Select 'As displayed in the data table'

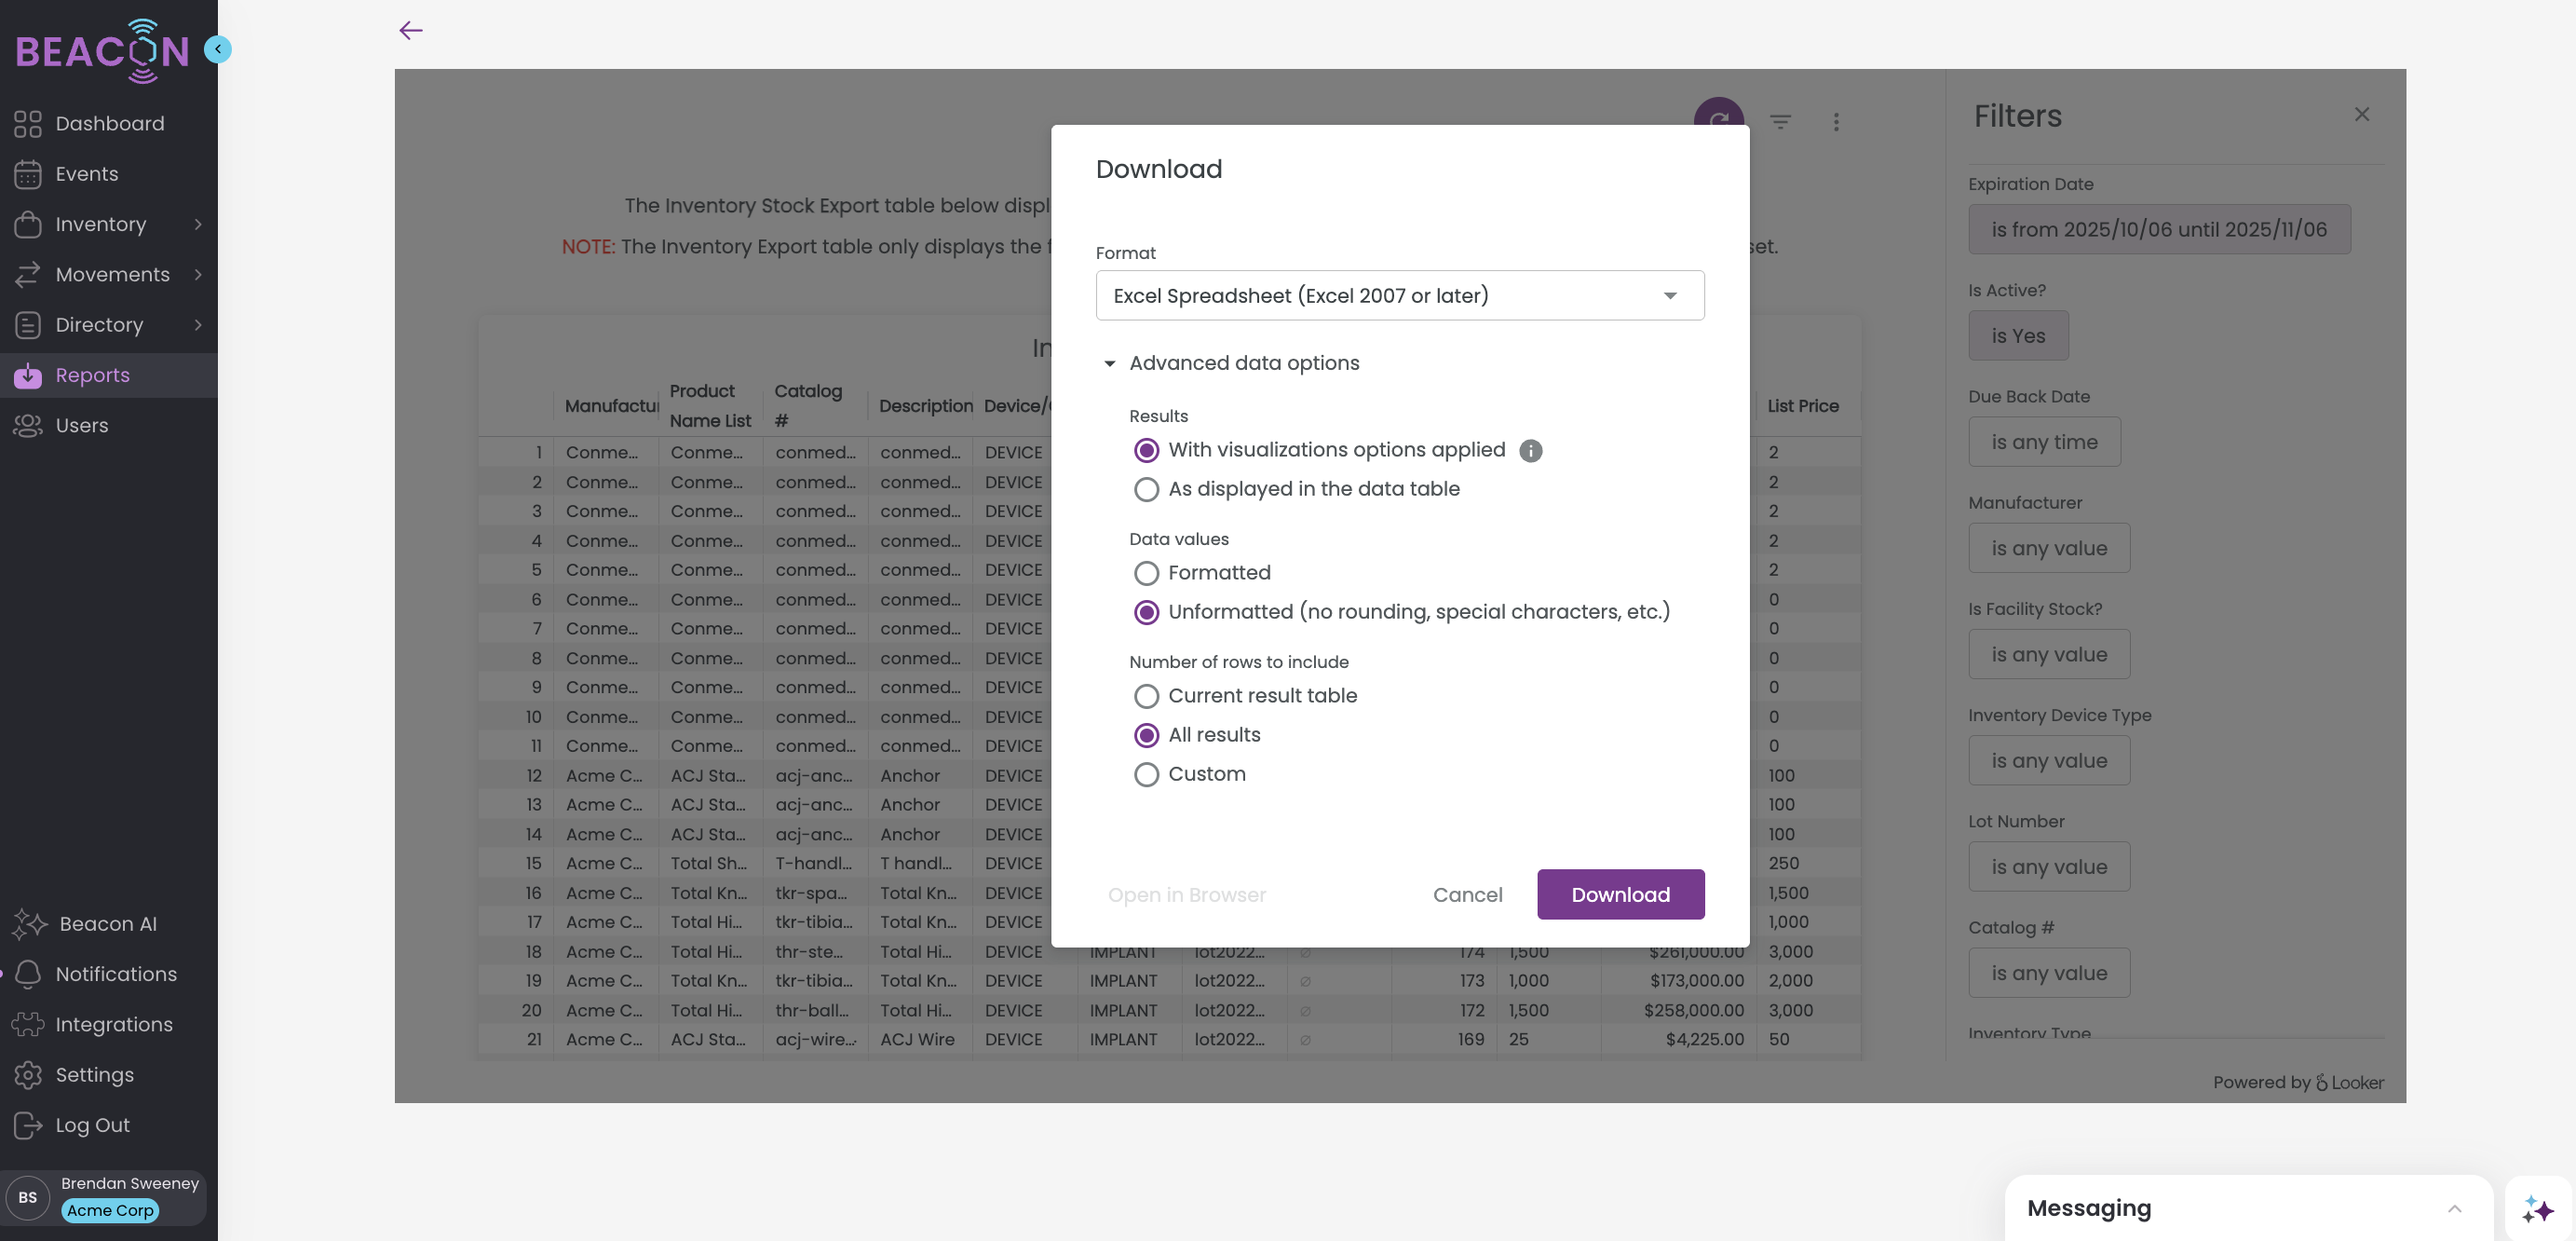pos(1146,490)
